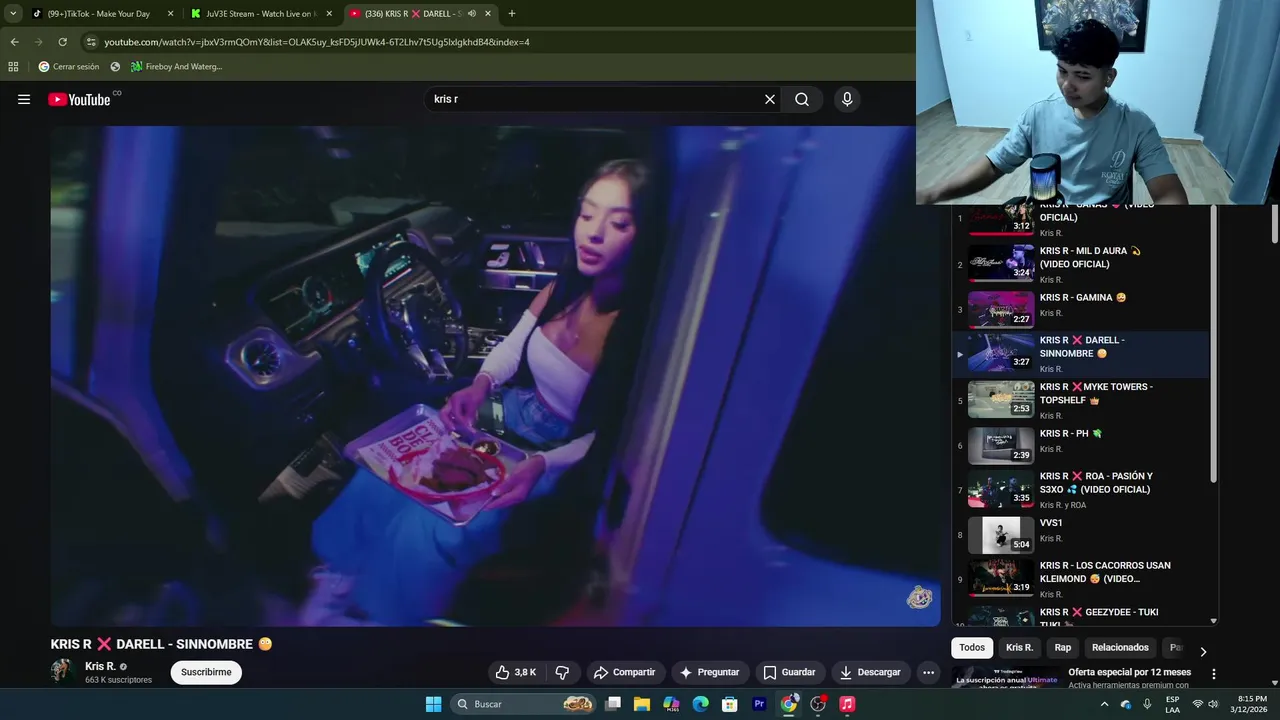
Task: Open the Kris R. channel avatar
Action: tap(63, 671)
